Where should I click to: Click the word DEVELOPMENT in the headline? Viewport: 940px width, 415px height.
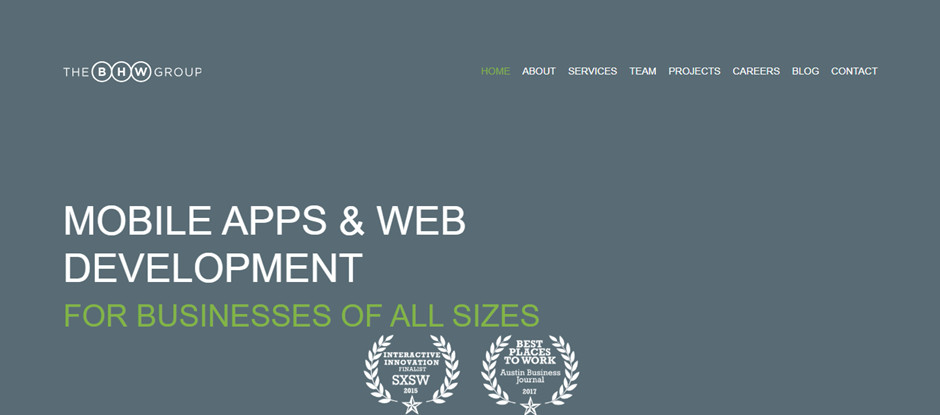tap(213, 268)
